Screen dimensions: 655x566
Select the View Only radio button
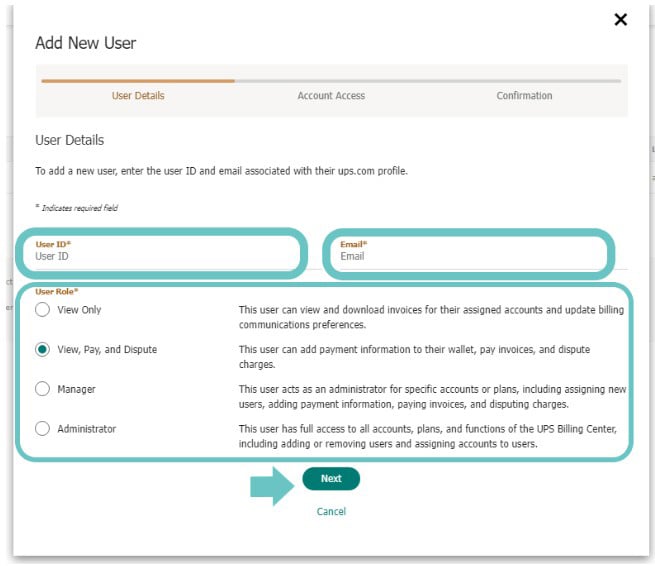tap(42, 310)
